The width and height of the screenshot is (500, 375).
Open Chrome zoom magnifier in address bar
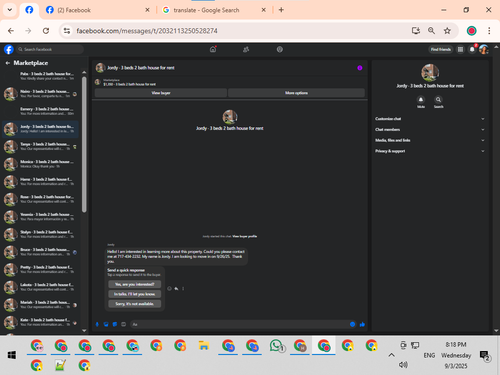[x=431, y=31]
